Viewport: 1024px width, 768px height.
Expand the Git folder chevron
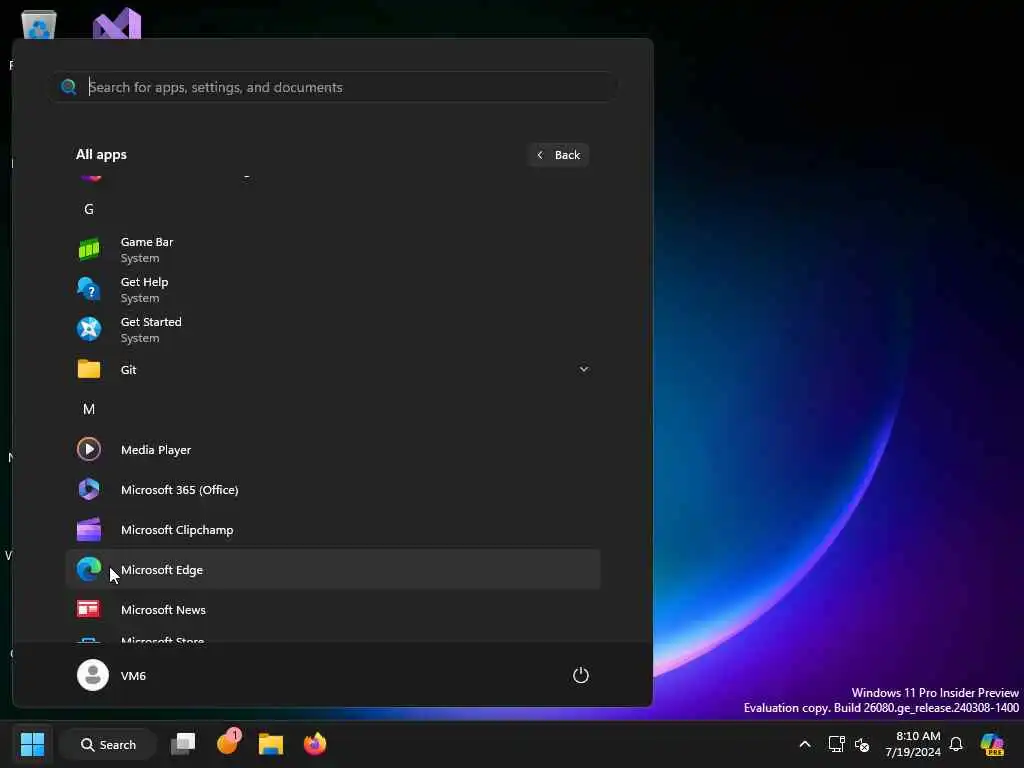click(583, 369)
